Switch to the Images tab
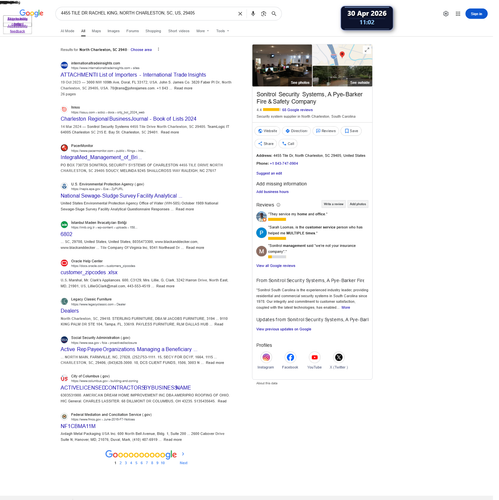The image size is (499, 500). pyautogui.click(x=113, y=31)
